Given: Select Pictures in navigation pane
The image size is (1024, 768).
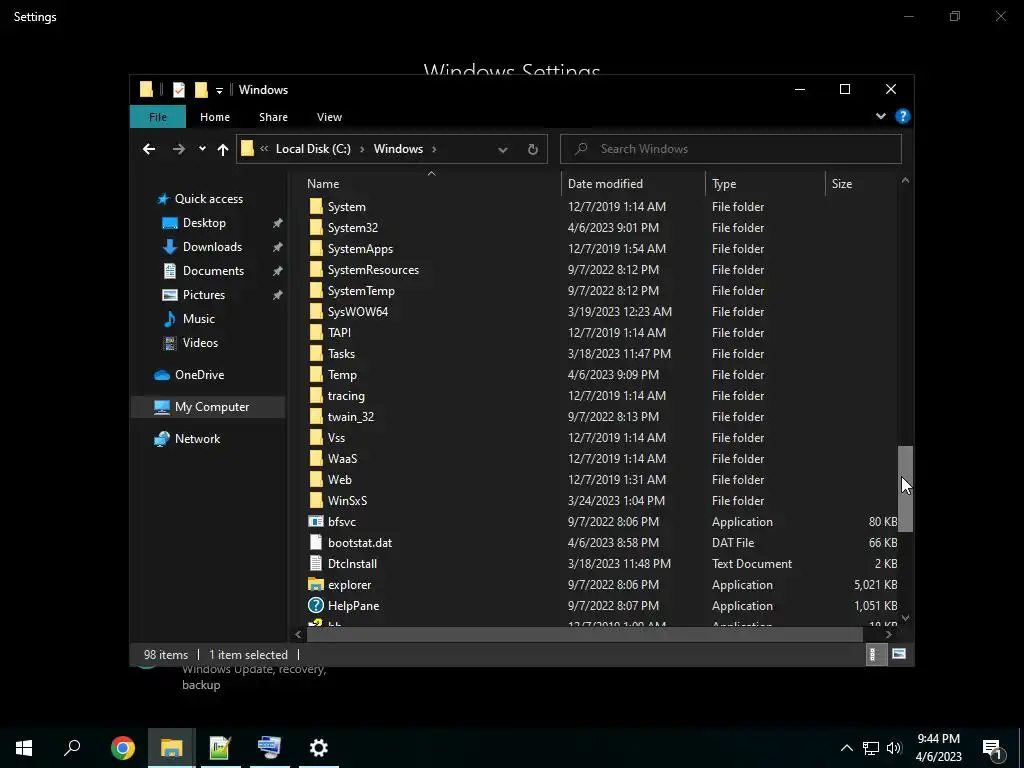Looking at the screenshot, I should click(x=204, y=295).
